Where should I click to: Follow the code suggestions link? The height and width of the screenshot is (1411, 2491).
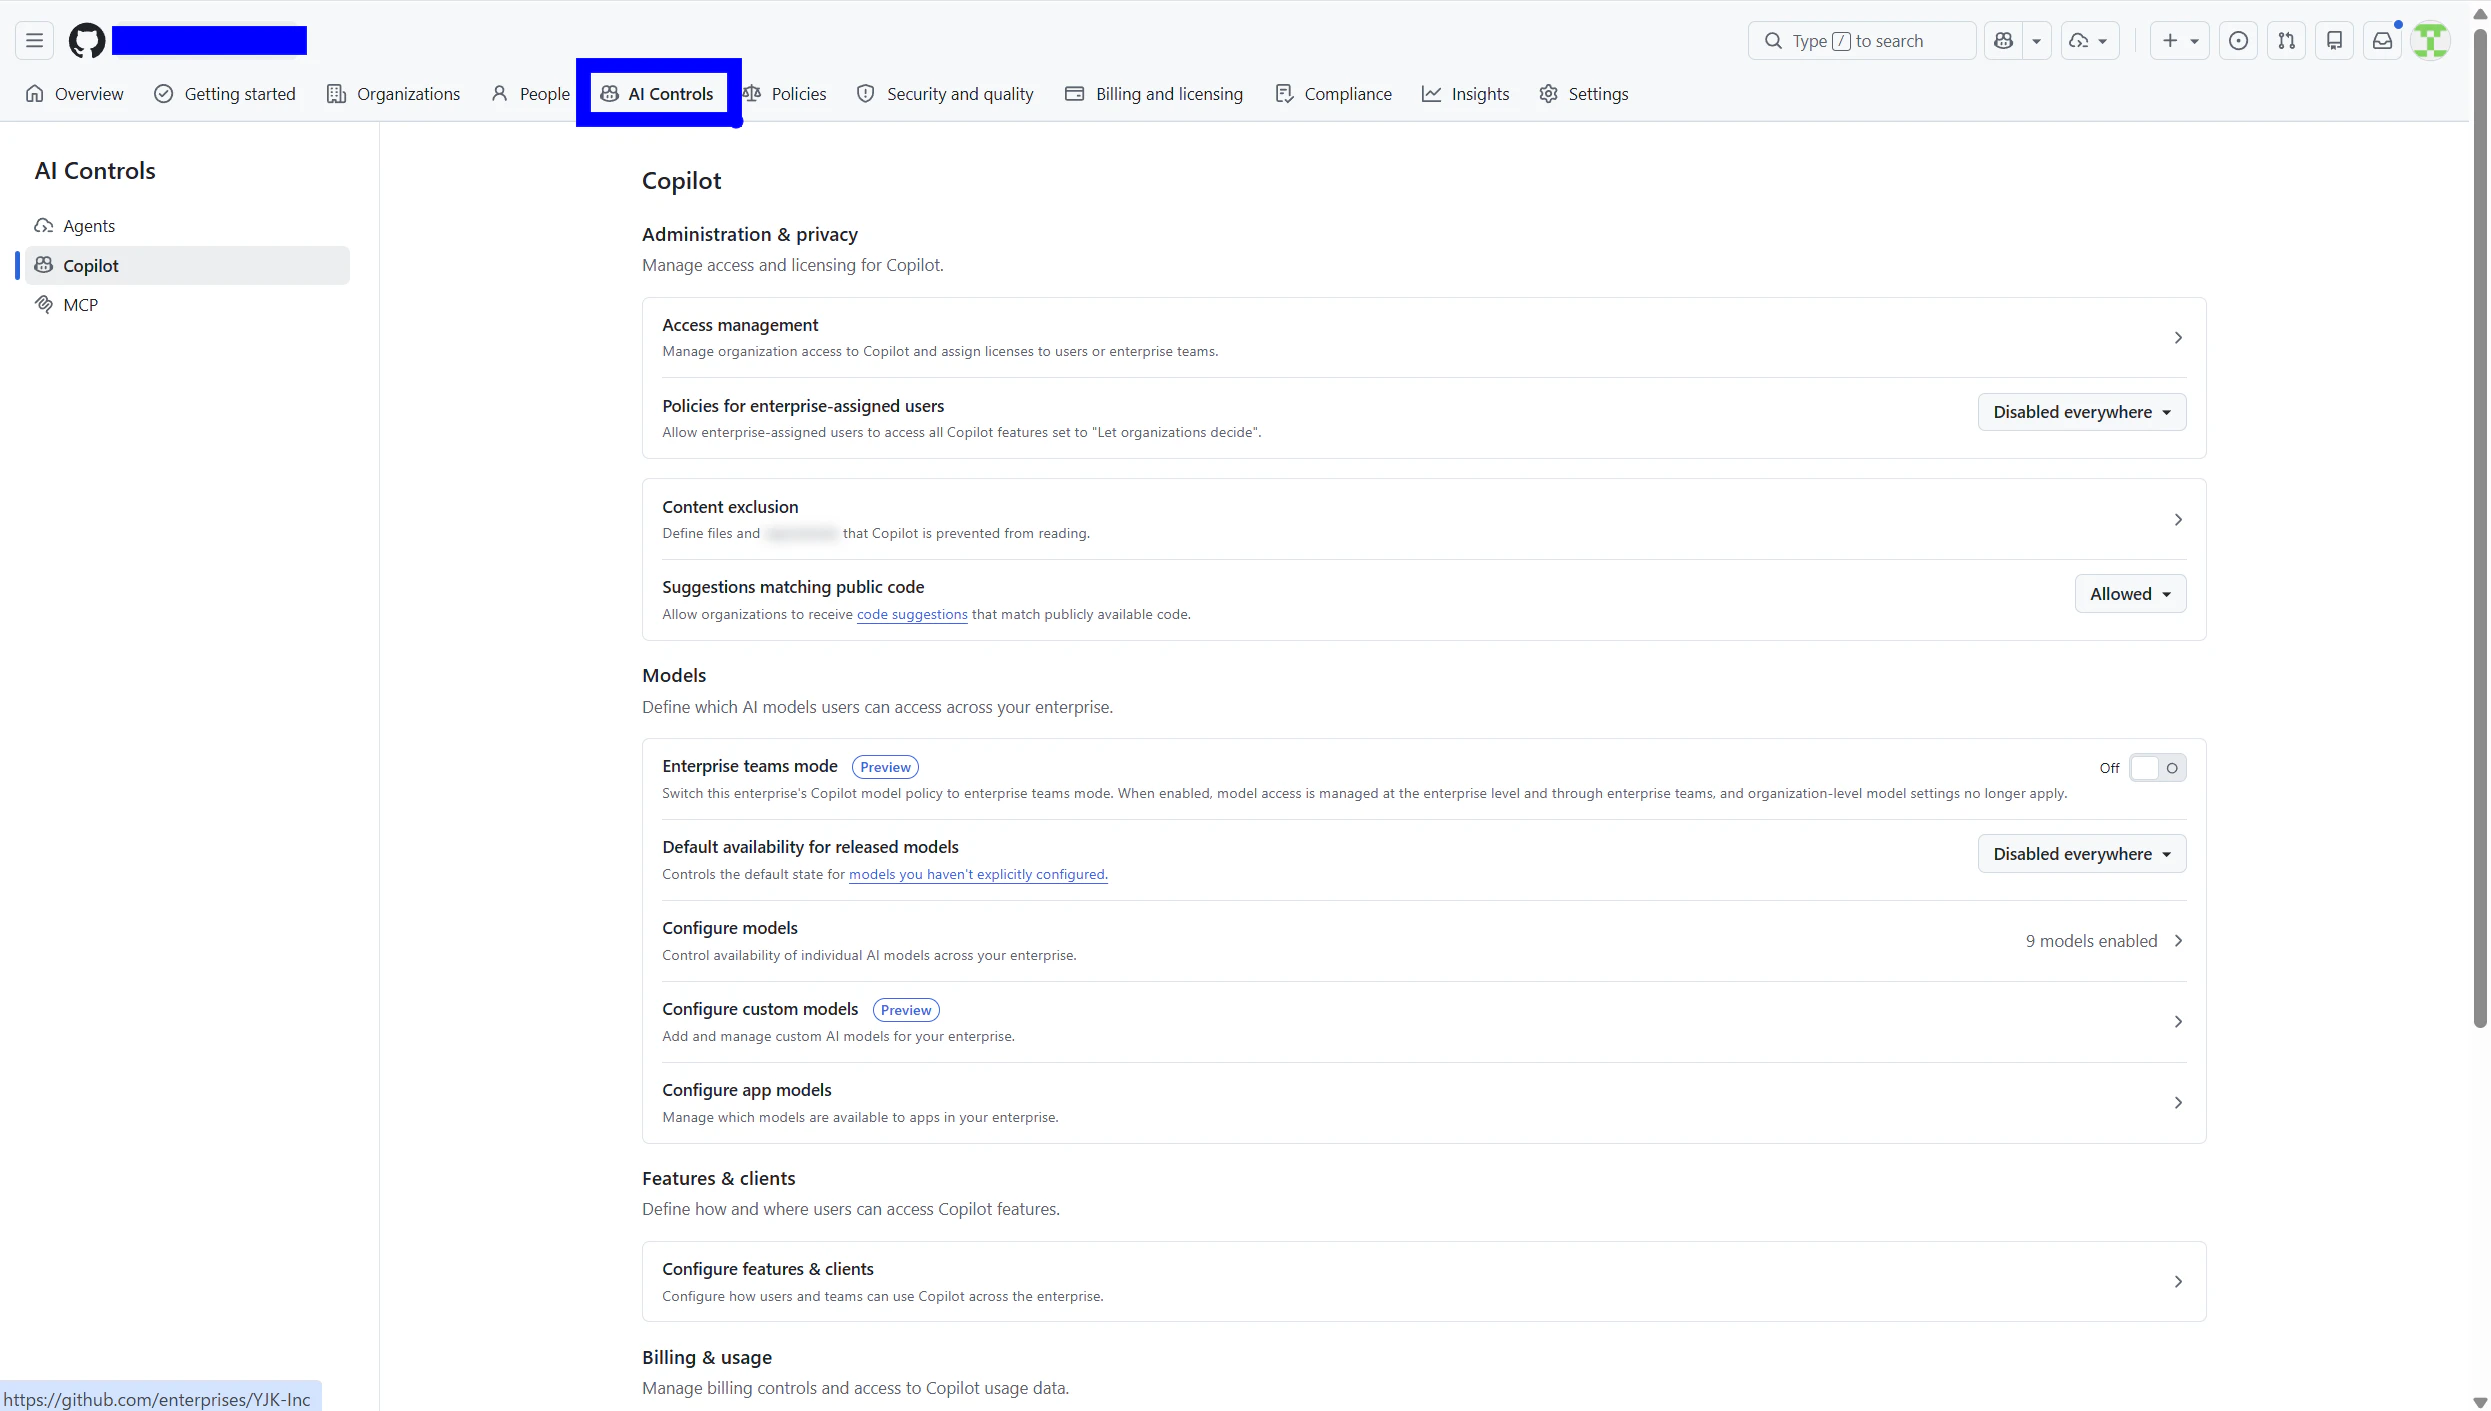pyautogui.click(x=912, y=615)
